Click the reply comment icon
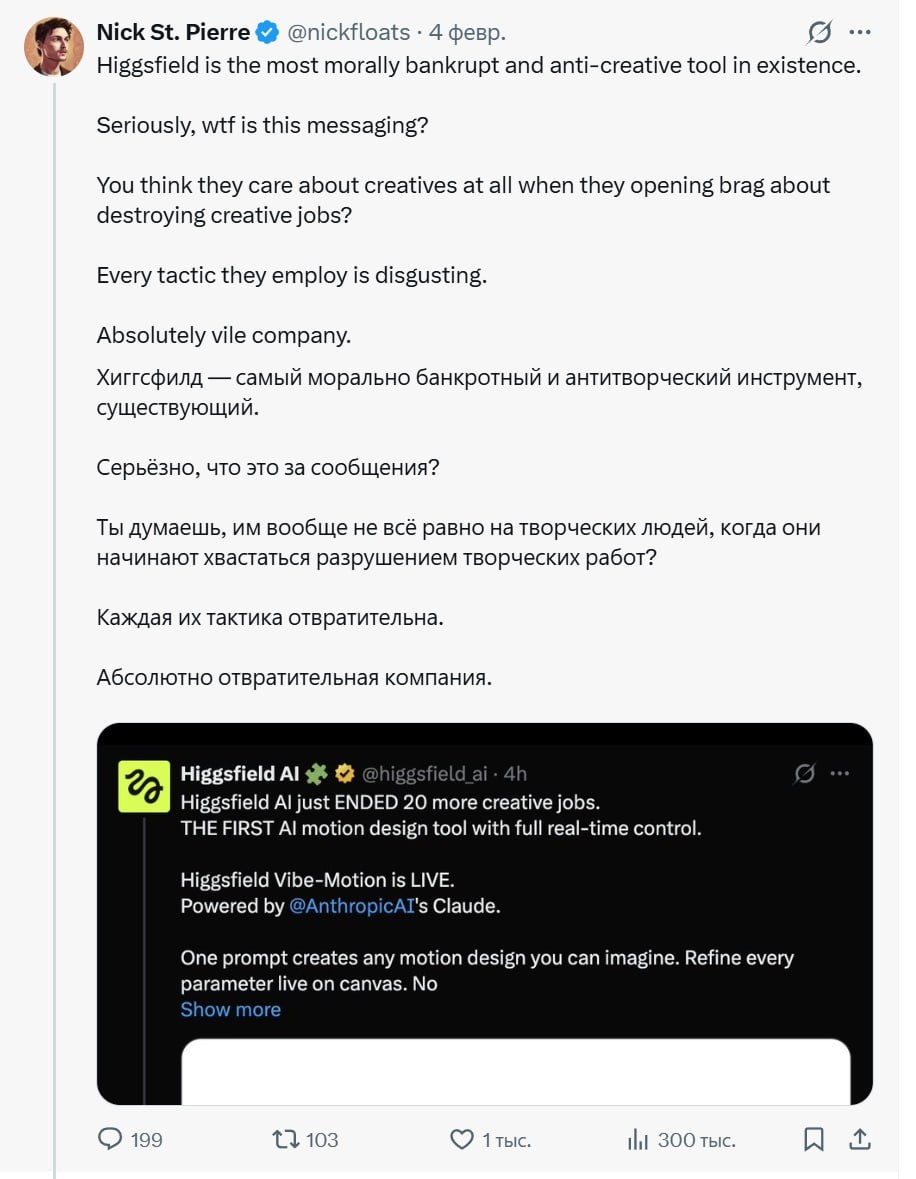Viewport: 916px width, 1179px height. coord(109,1139)
